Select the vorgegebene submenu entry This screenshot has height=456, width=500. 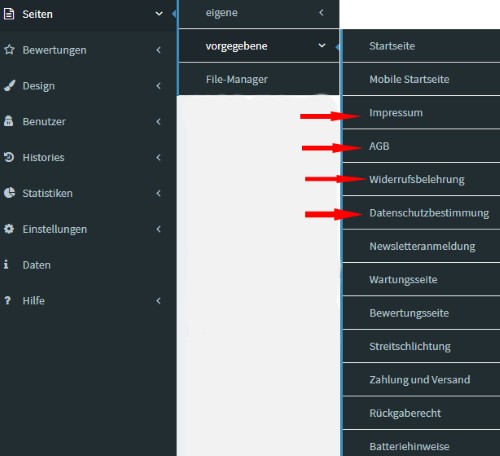tap(259, 46)
